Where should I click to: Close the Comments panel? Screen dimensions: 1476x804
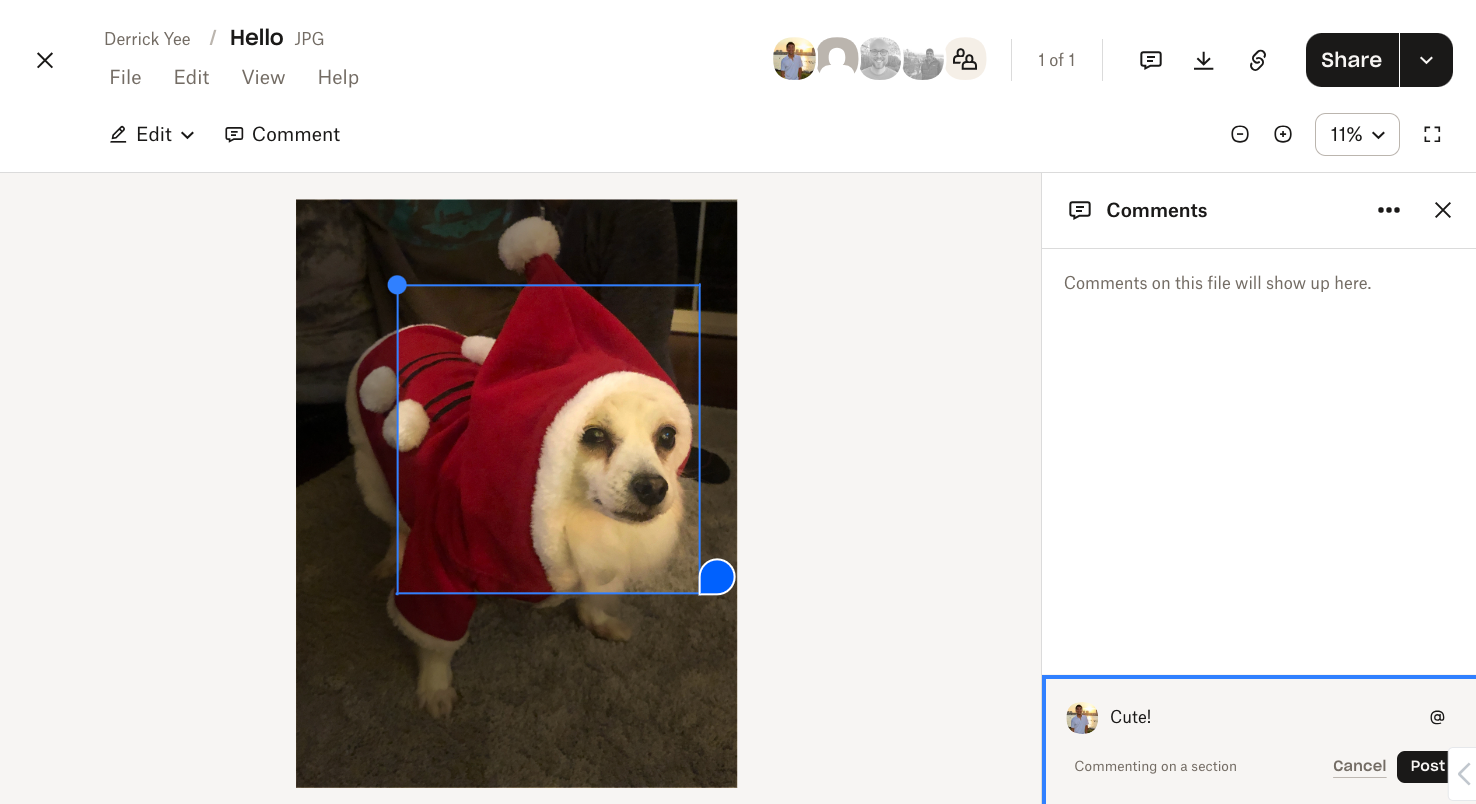1442,210
